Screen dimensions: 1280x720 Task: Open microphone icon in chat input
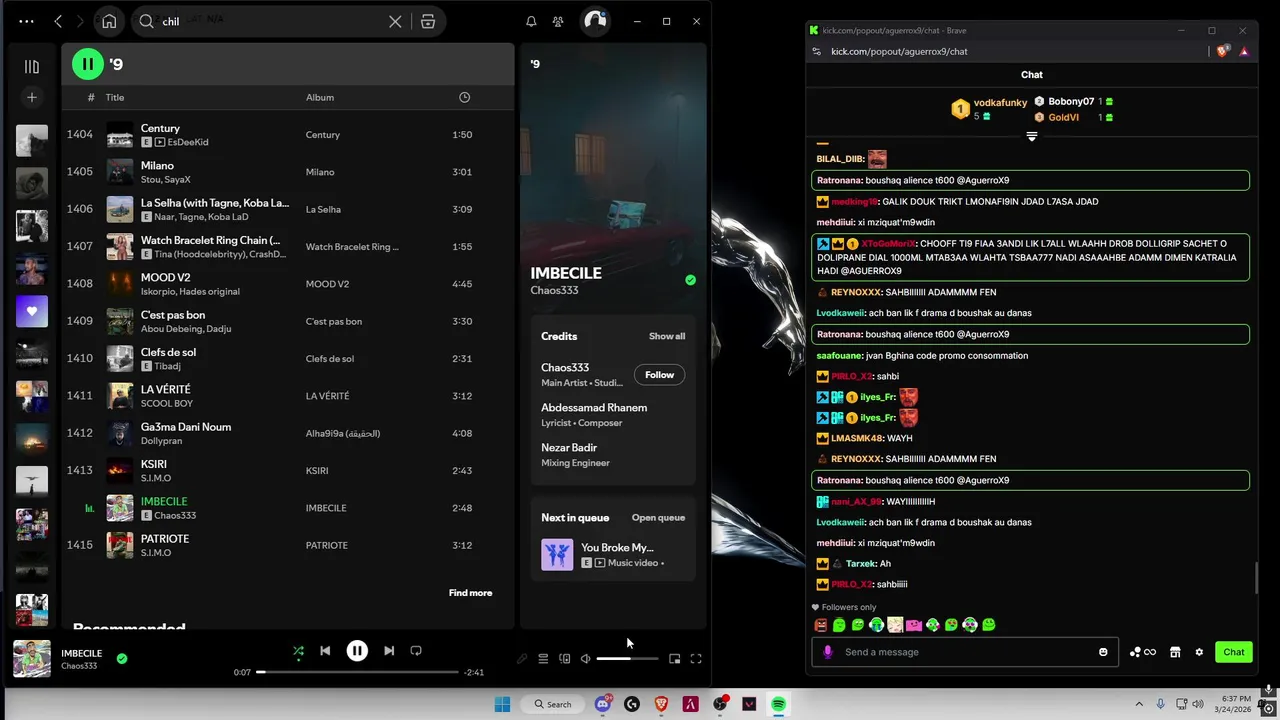coord(827,652)
